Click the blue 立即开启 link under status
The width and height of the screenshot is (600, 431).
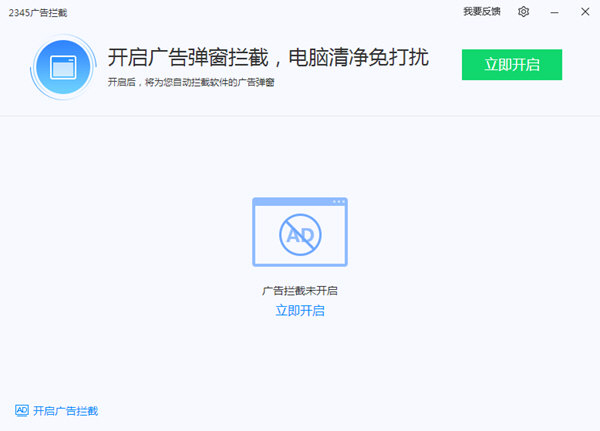(299, 310)
